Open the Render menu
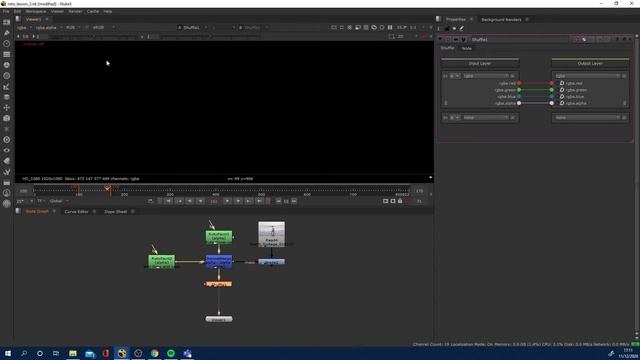640x360 pixels. pyautogui.click(x=75, y=11)
